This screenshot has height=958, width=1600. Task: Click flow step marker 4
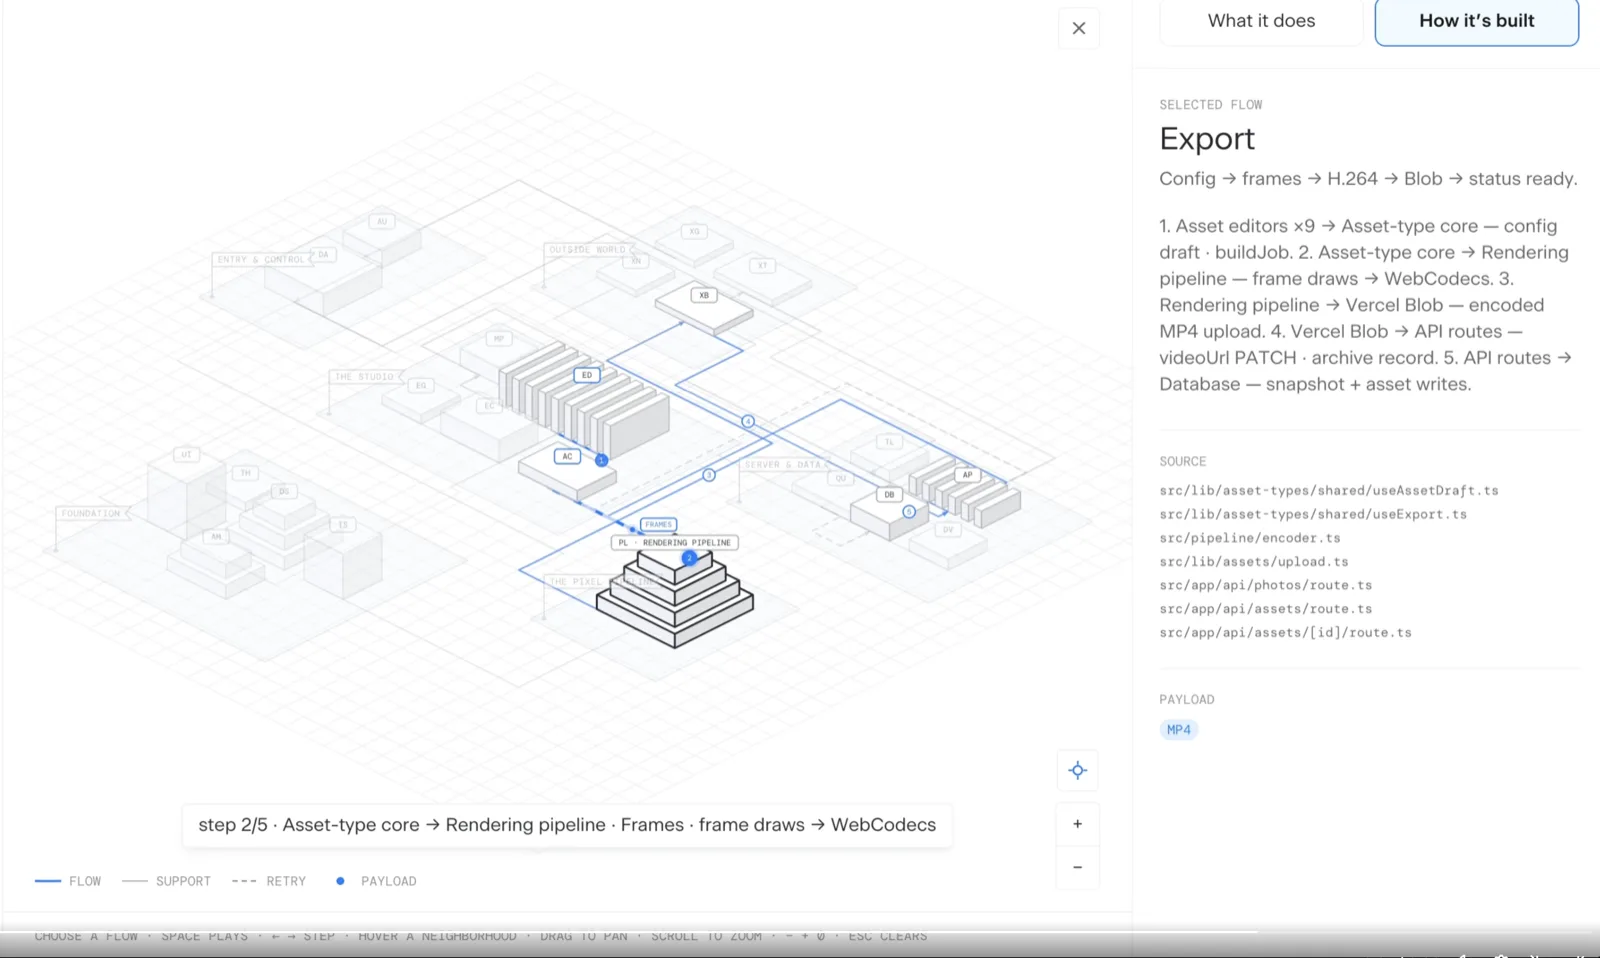point(748,421)
